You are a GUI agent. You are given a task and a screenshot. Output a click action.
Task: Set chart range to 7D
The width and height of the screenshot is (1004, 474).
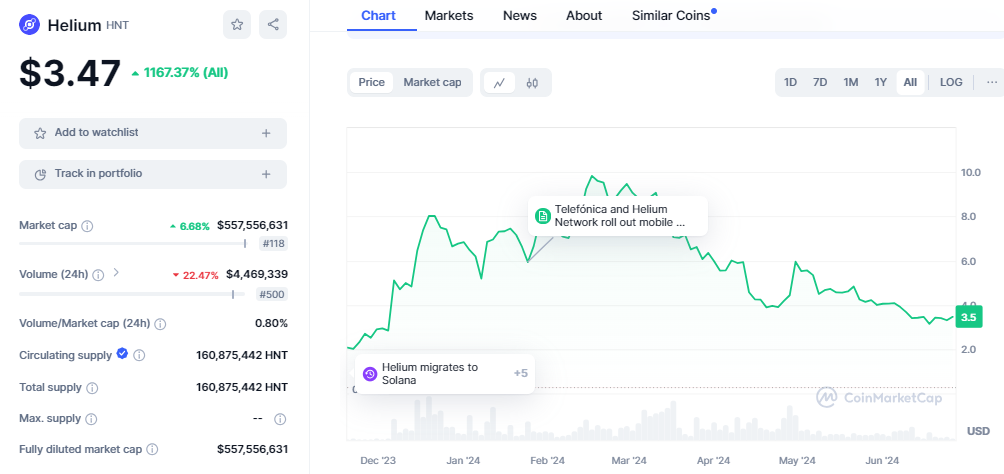[820, 82]
